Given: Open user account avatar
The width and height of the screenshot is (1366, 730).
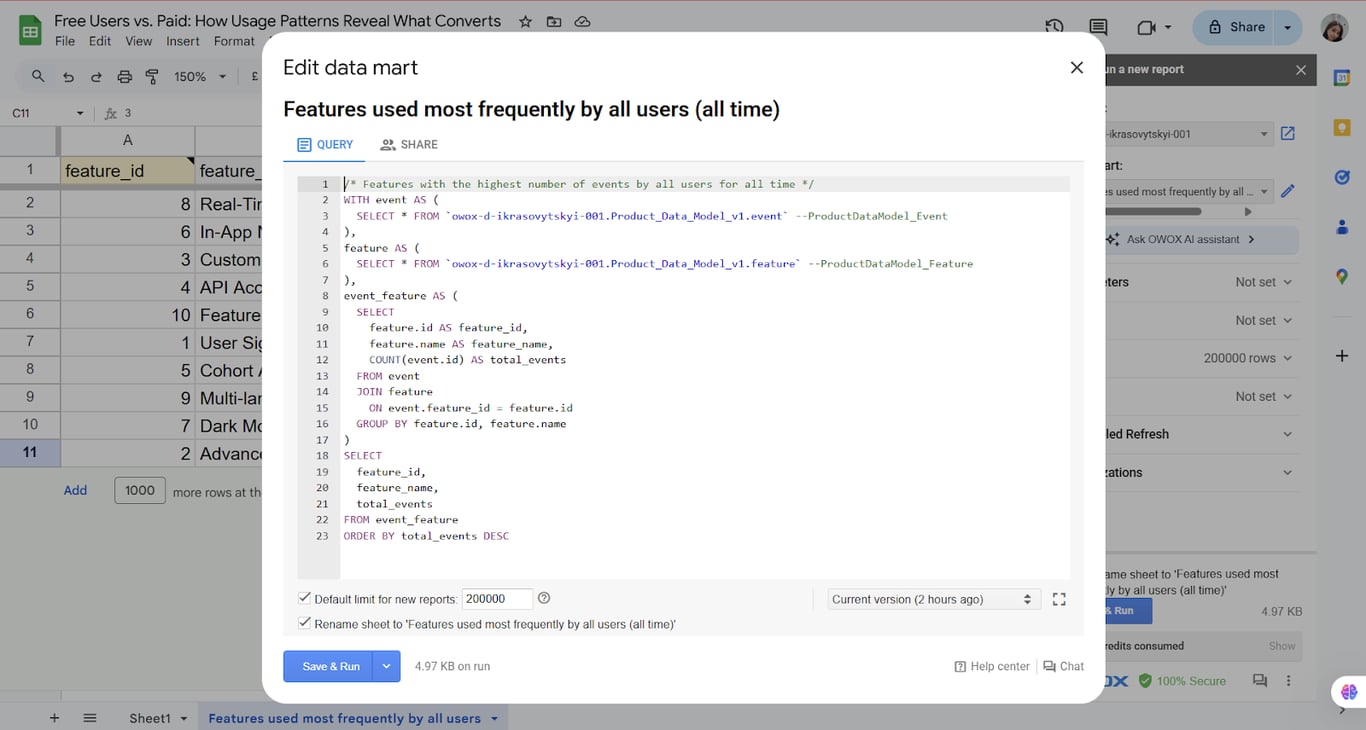Looking at the screenshot, I should pyautogui.click(x=1334, y=28).
